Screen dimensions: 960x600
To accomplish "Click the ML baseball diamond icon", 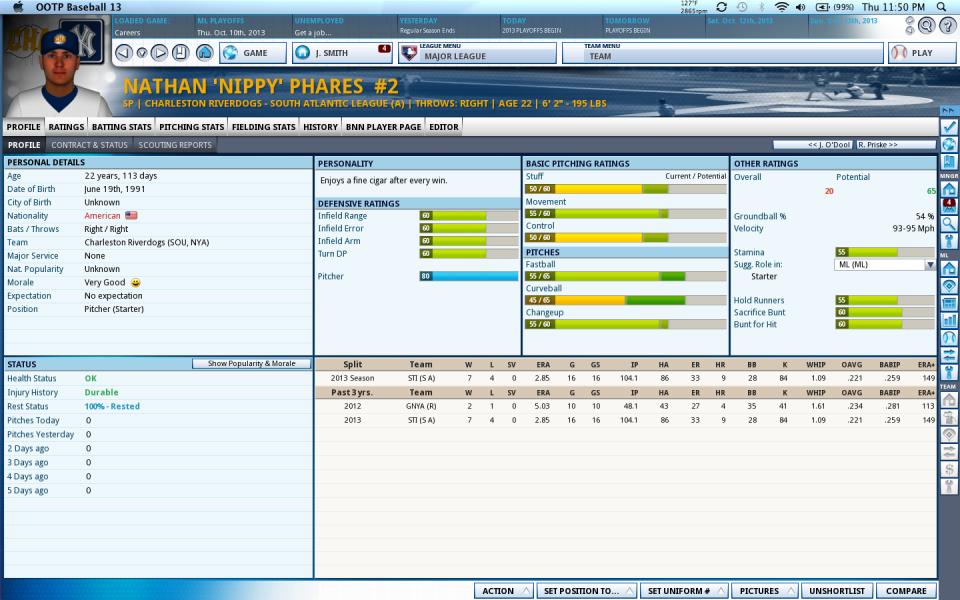I will (949, 285).
